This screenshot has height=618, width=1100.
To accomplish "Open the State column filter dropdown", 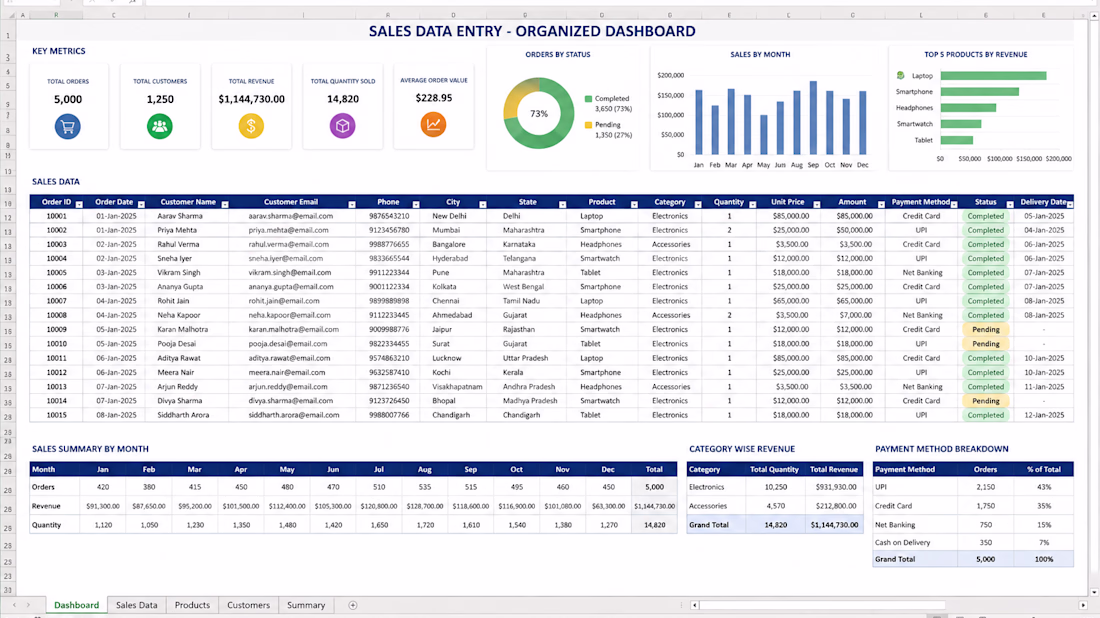I will pyautogui.click(x=563, y=204).
